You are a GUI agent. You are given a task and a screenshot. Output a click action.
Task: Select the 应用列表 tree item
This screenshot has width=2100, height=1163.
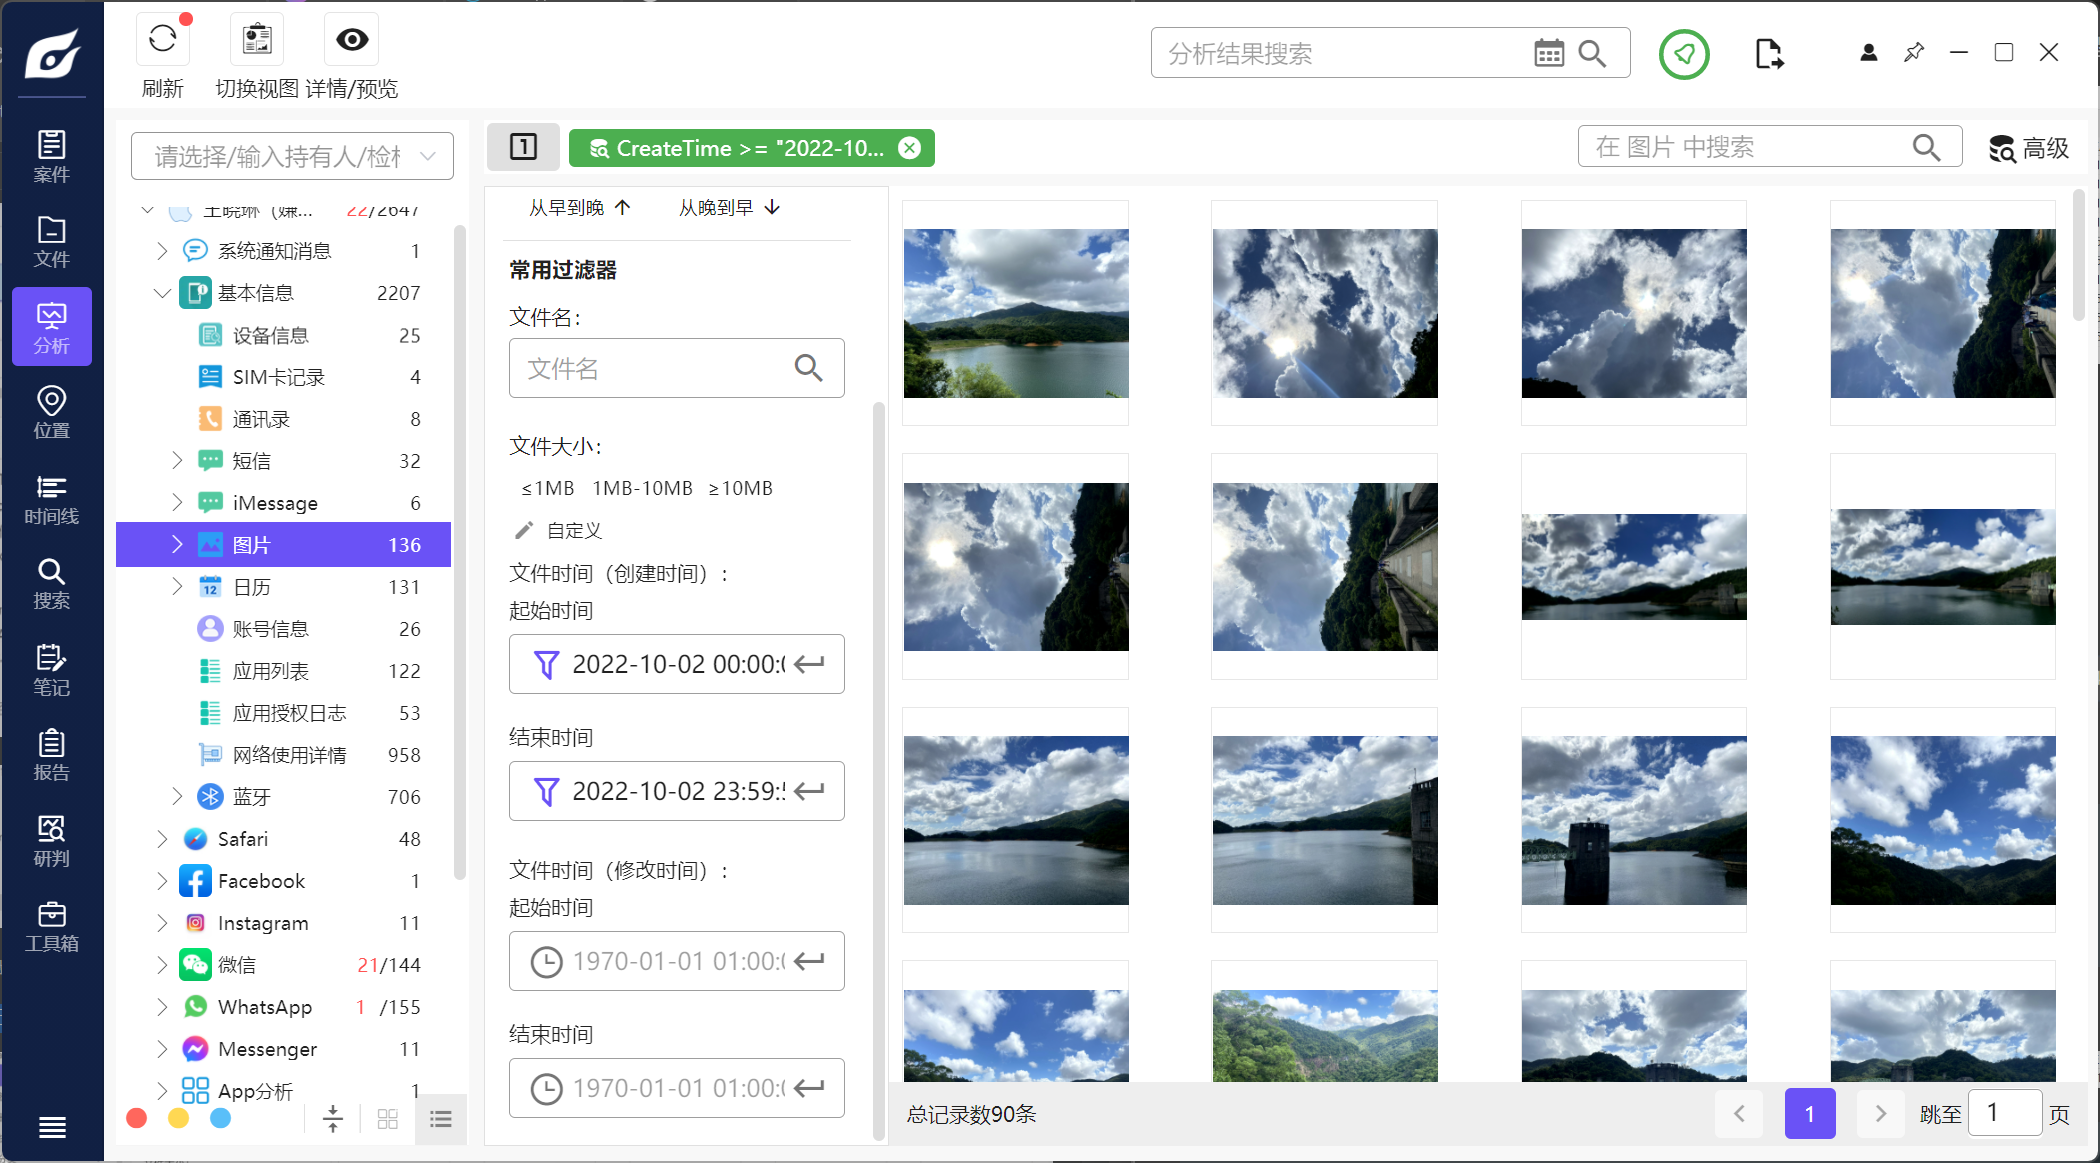click(270, 671)
